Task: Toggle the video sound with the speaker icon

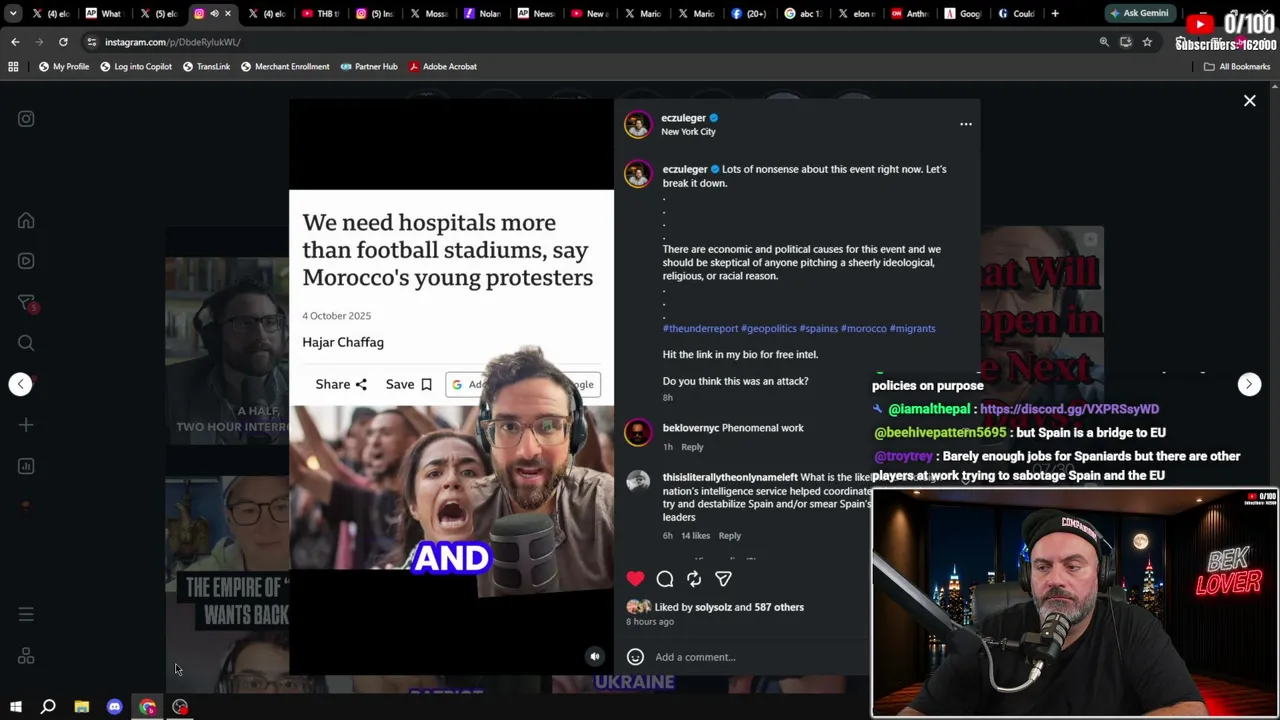Action: pos(595,657)
